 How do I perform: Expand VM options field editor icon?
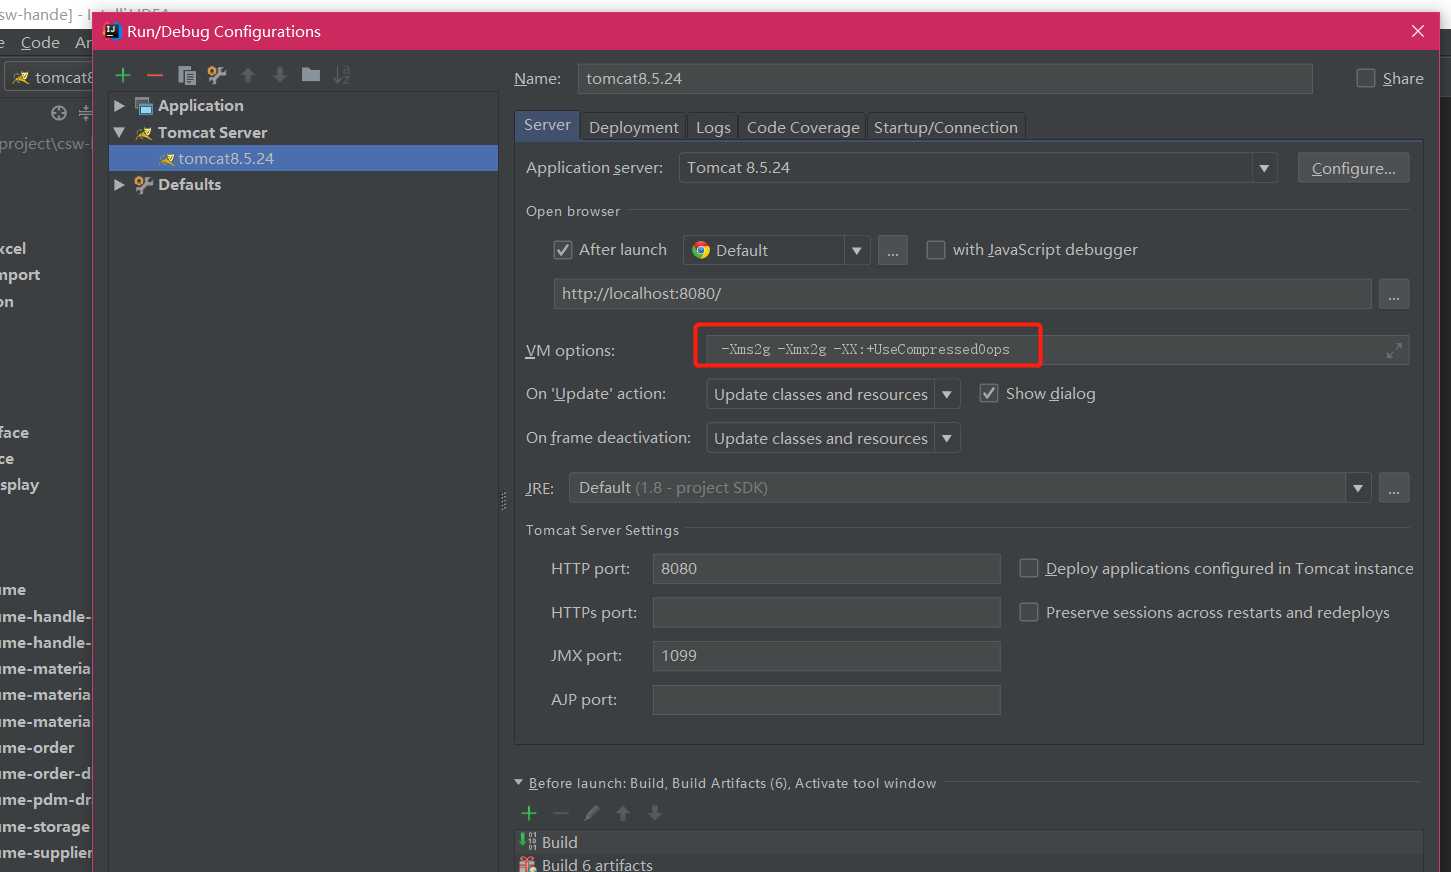pyautogui.click(x=1394, y=350)
